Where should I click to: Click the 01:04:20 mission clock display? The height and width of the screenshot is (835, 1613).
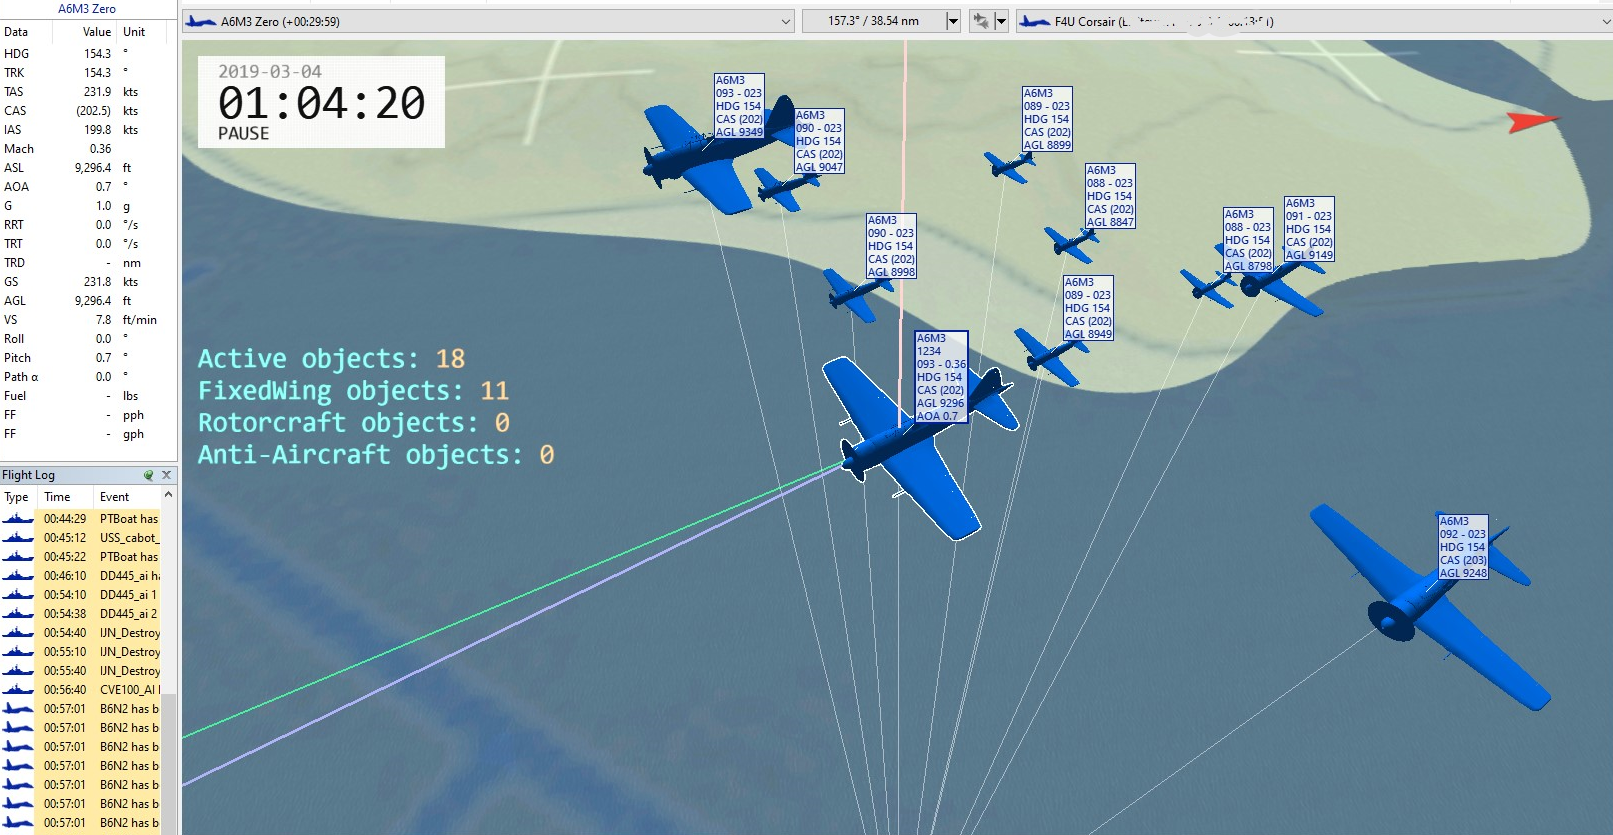click(x=322, y=103)
